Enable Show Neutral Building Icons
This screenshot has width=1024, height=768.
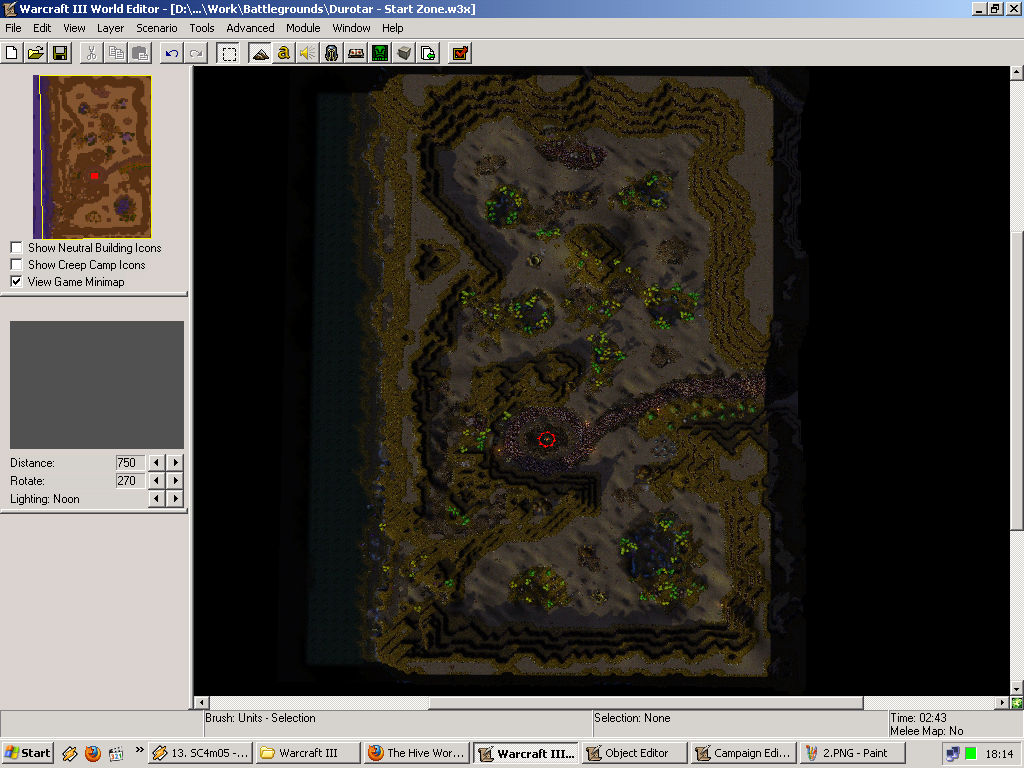tap(16, 248)
